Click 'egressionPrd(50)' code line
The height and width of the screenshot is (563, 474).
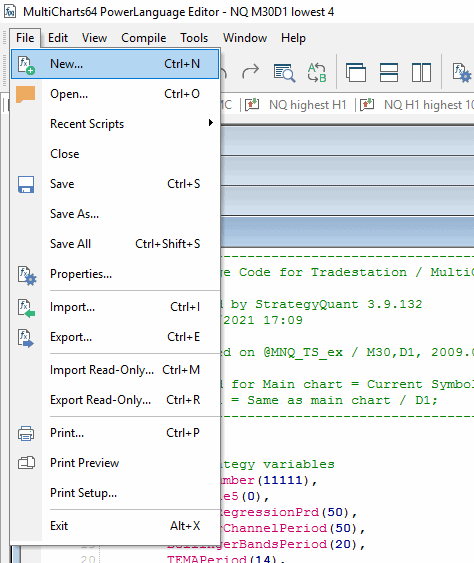(288, 512)
